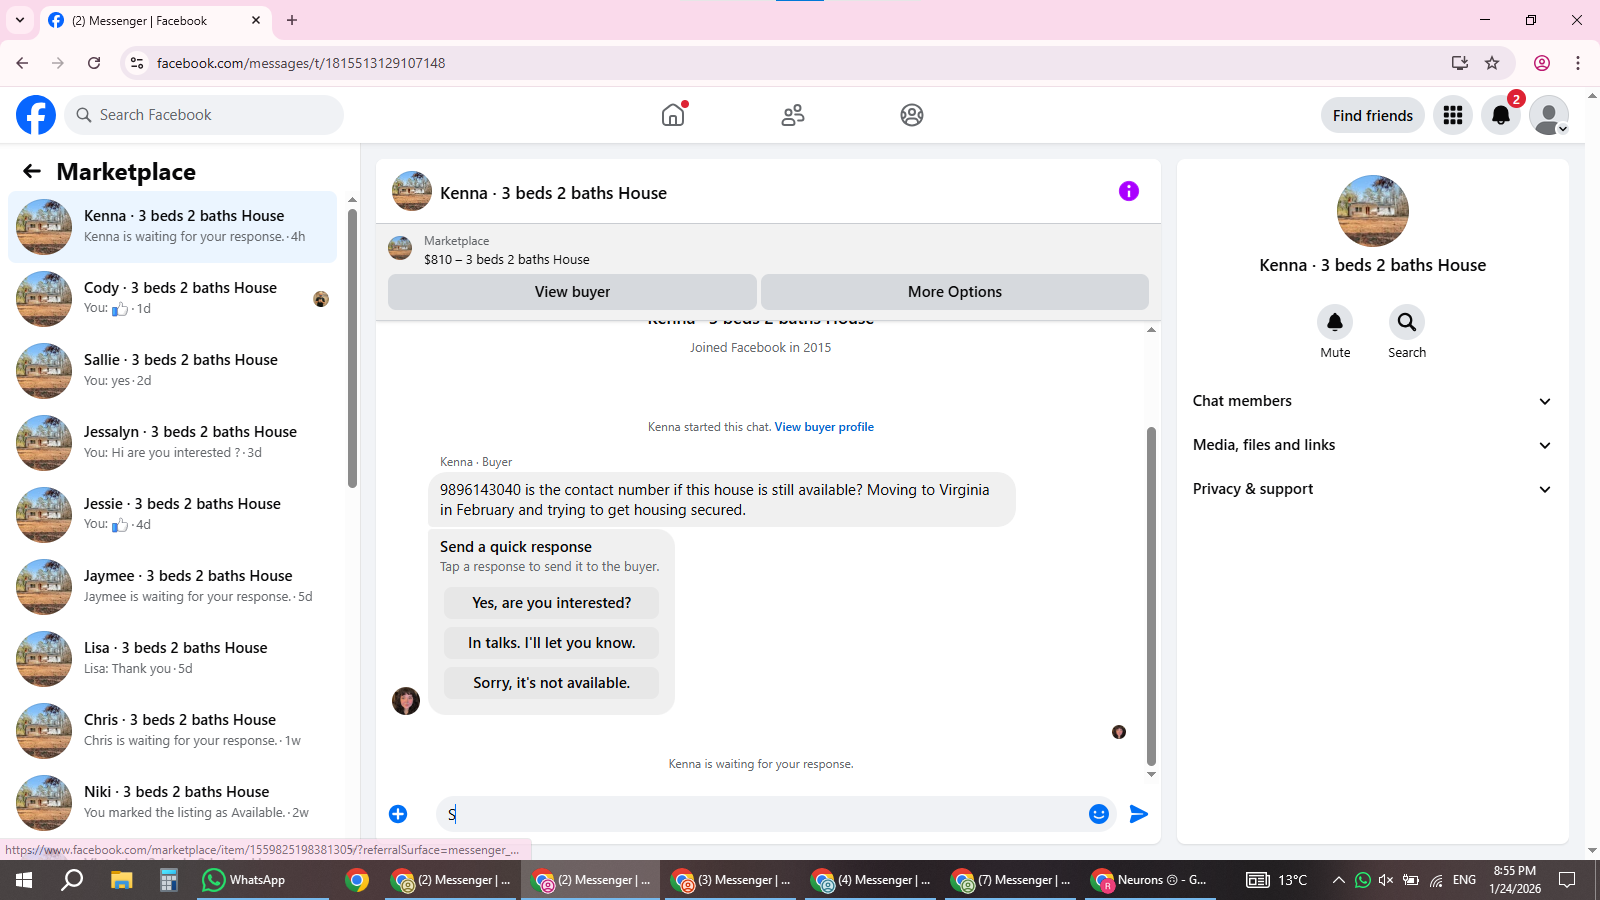Focus the Search Facebook field

(204, 115)
